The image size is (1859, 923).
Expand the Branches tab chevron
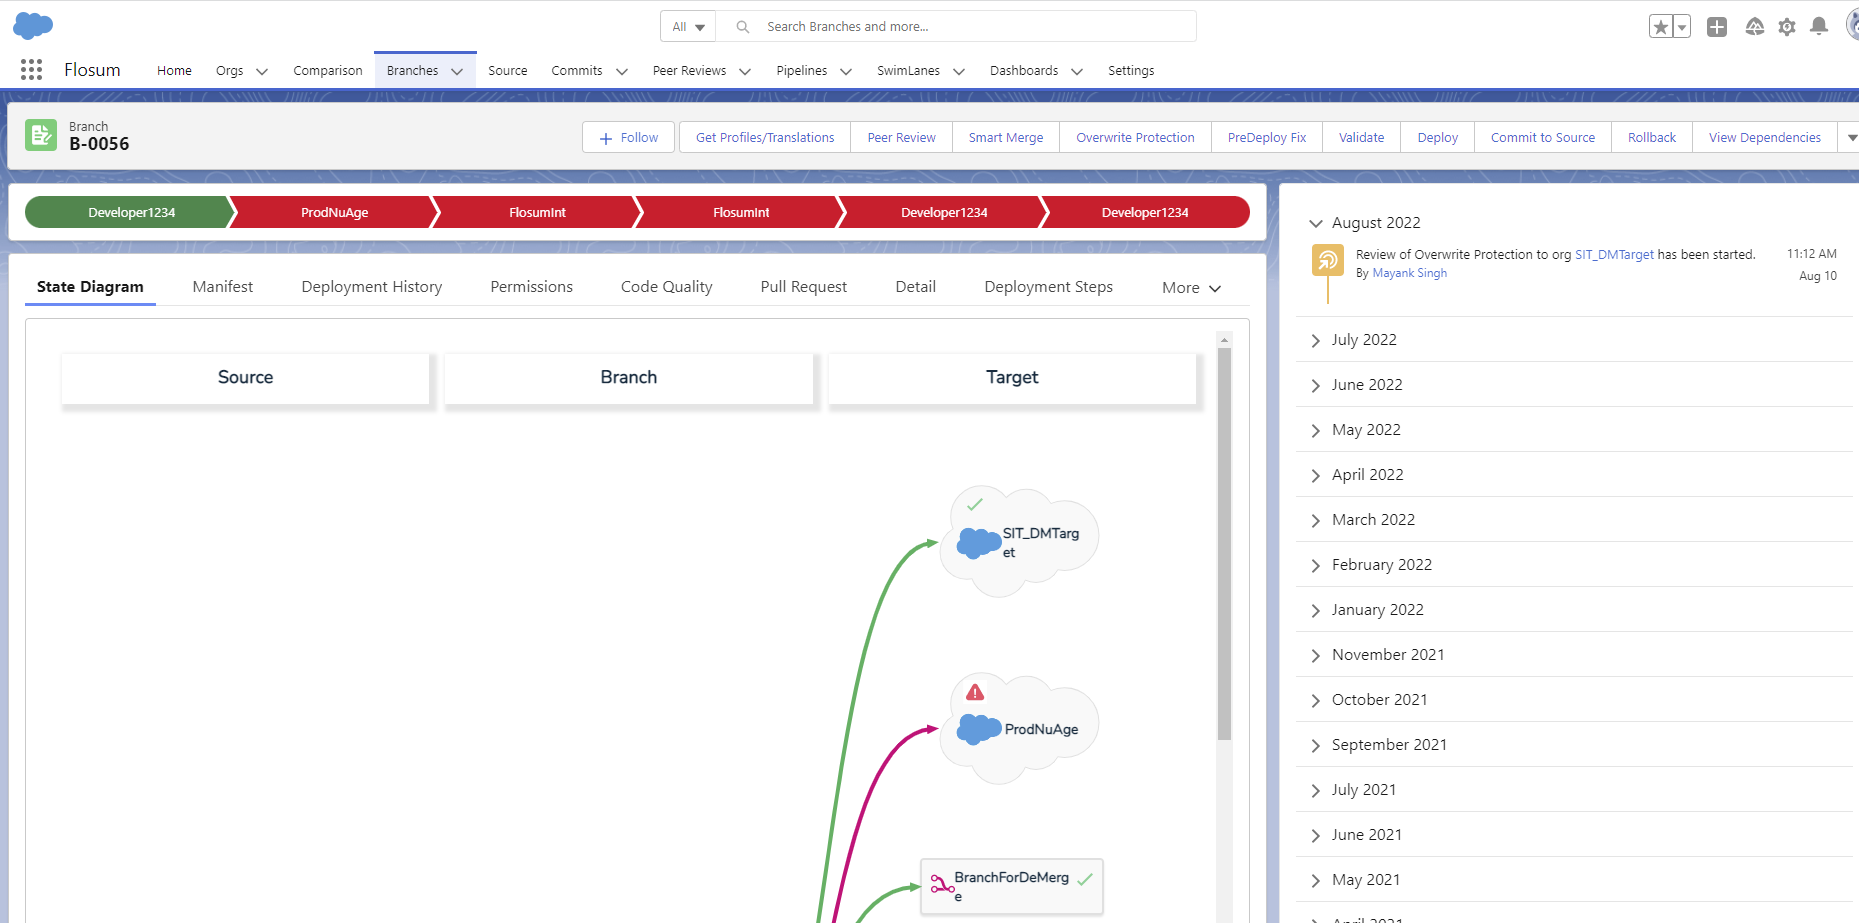457,71
